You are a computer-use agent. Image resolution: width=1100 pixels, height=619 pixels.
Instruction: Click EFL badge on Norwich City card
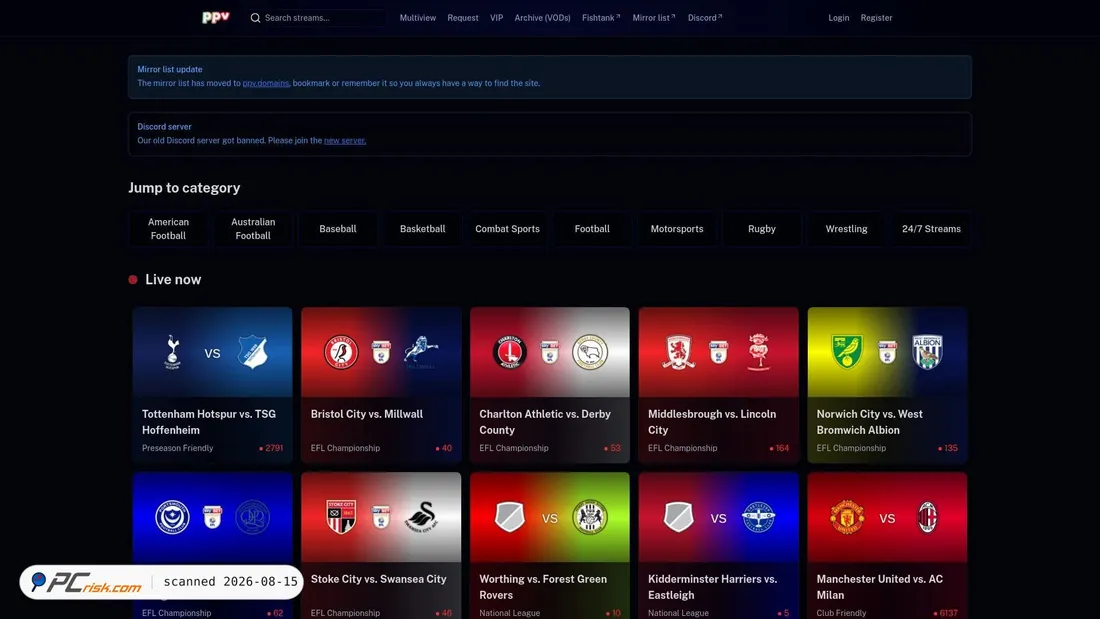pos(887,352)
